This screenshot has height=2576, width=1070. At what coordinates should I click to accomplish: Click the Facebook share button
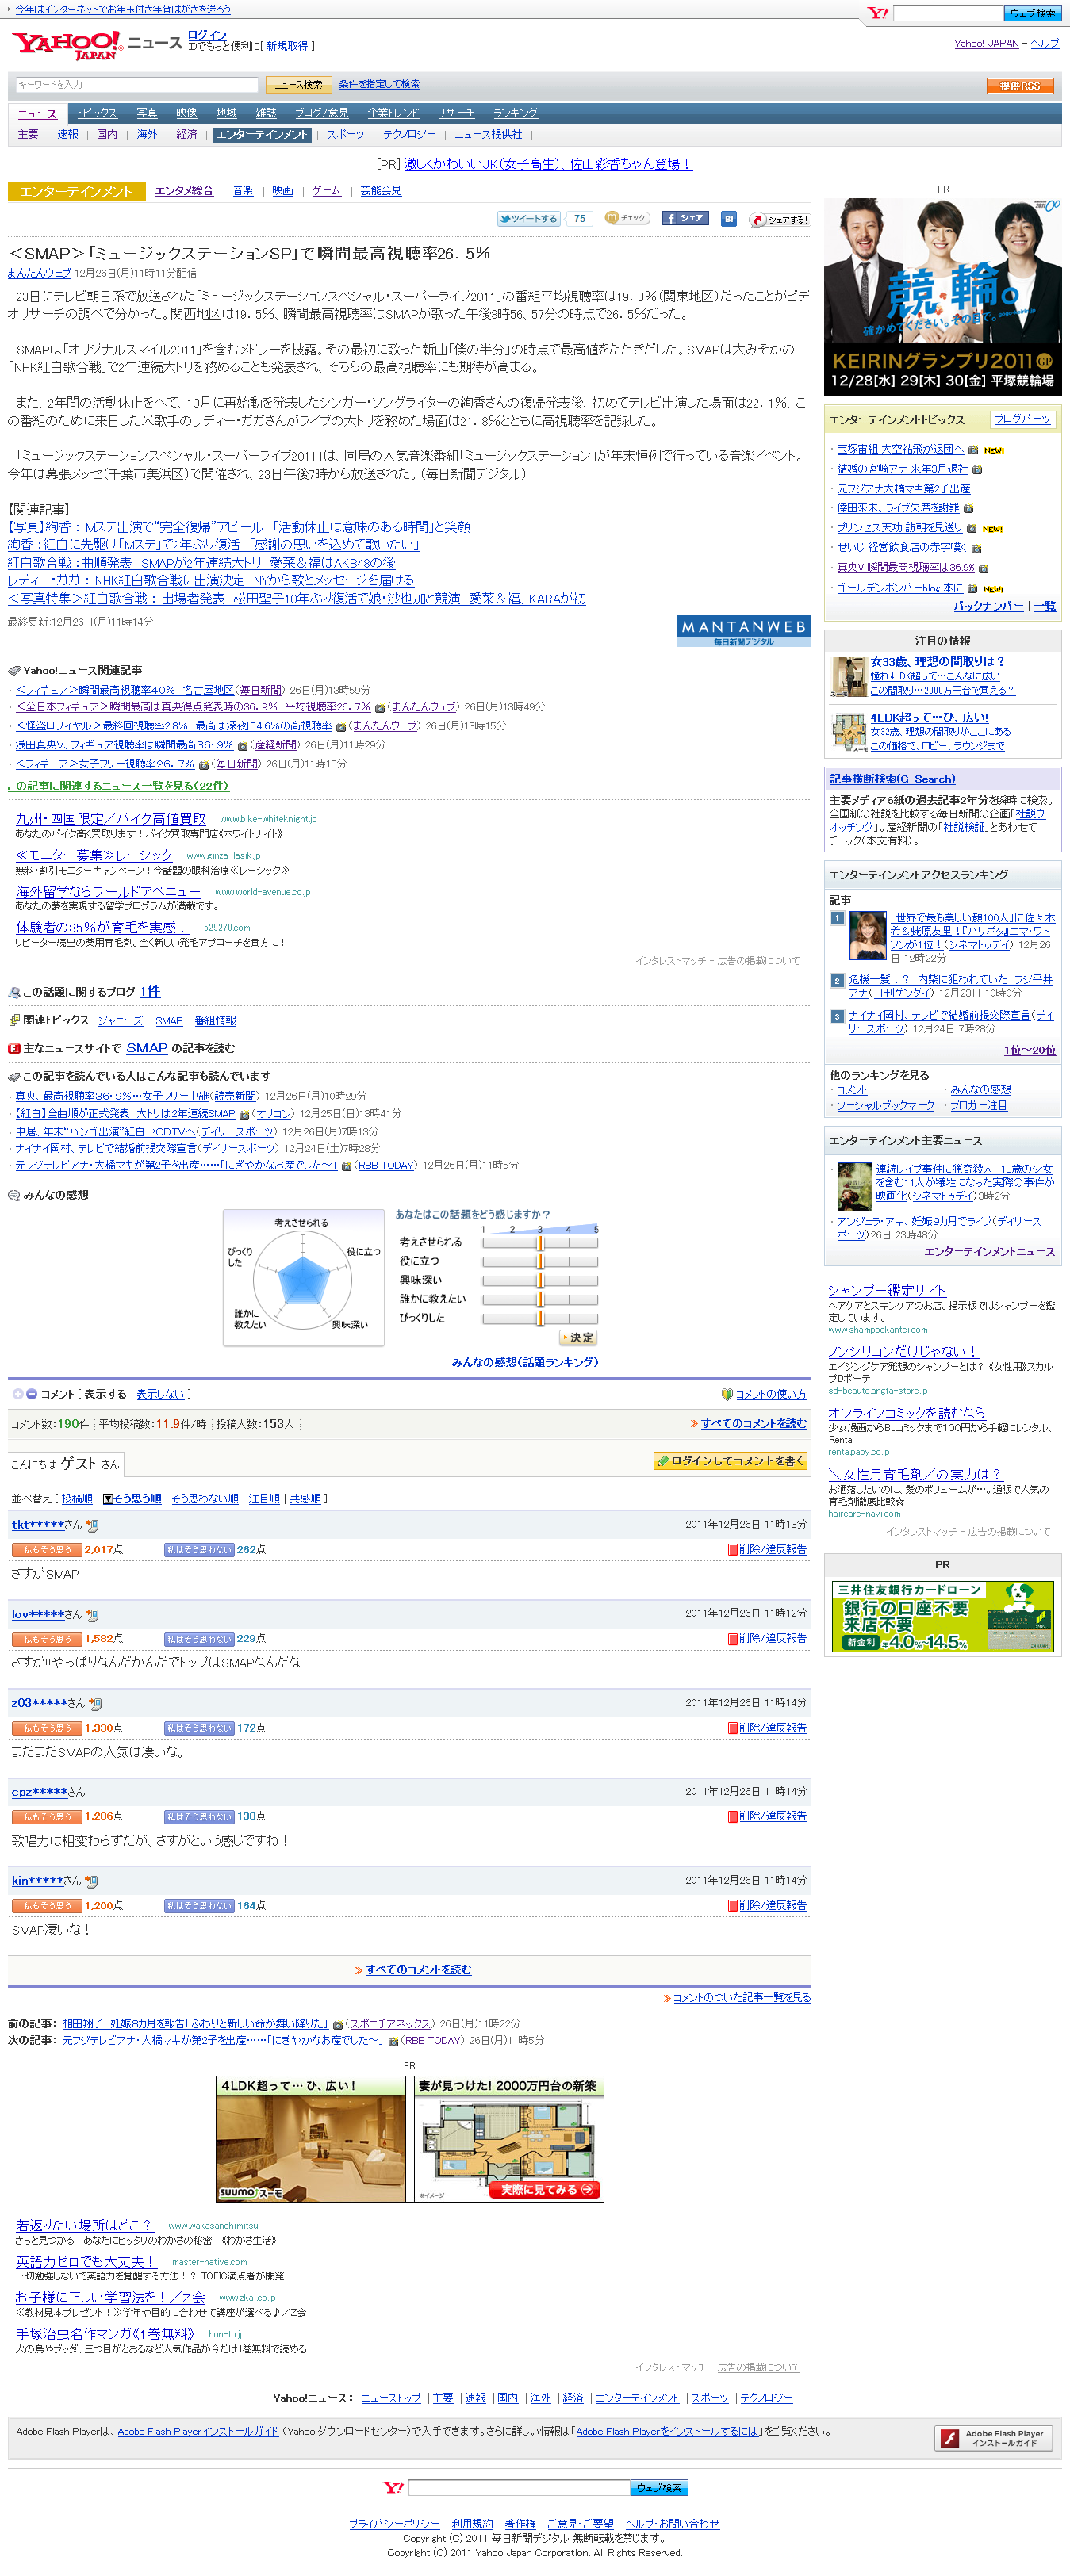coord(685,218)
